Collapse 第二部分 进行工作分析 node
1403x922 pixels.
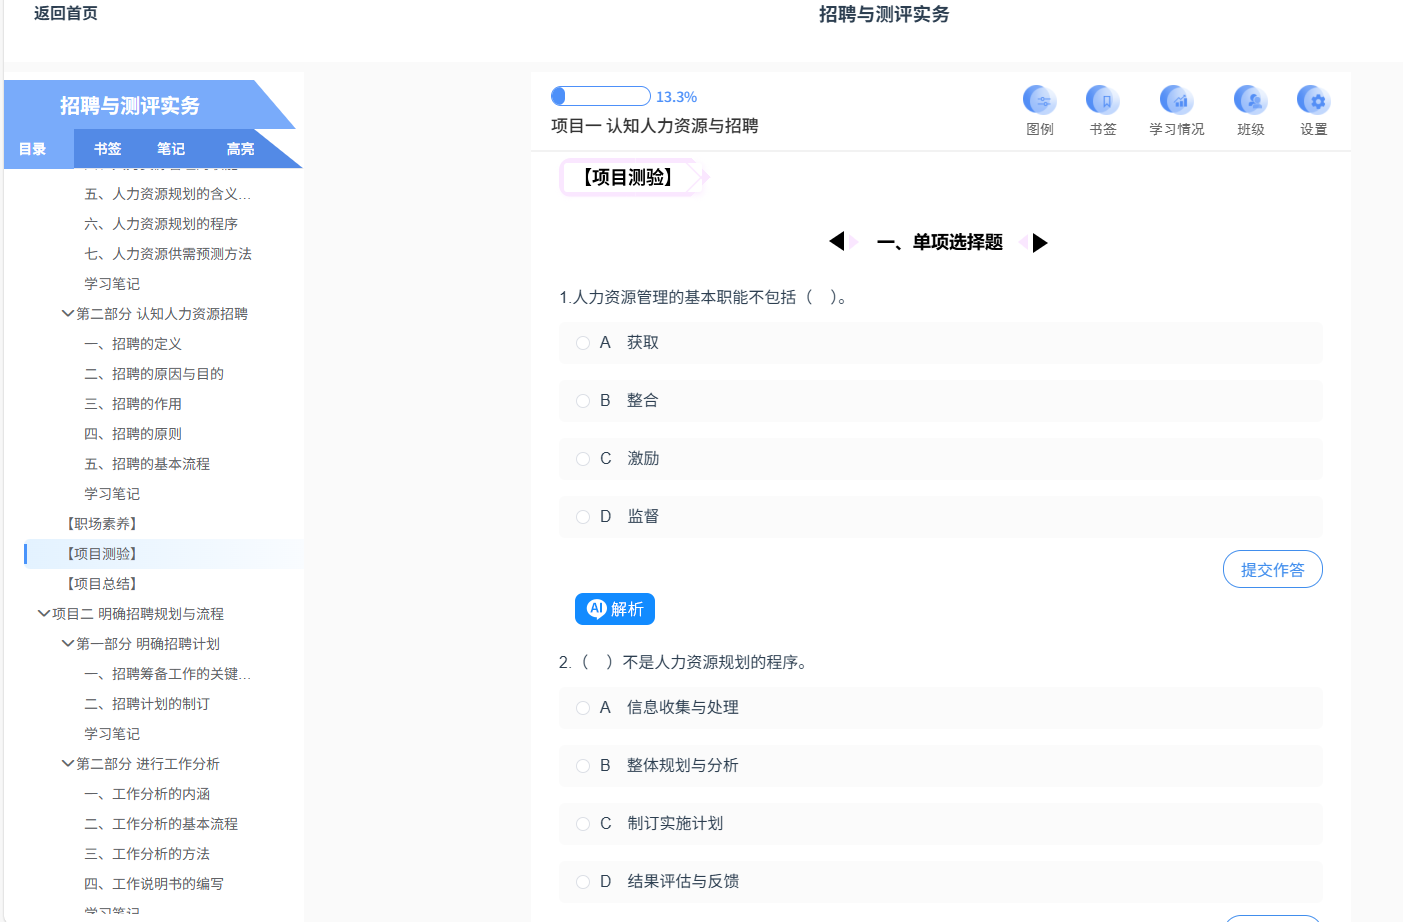67,763
